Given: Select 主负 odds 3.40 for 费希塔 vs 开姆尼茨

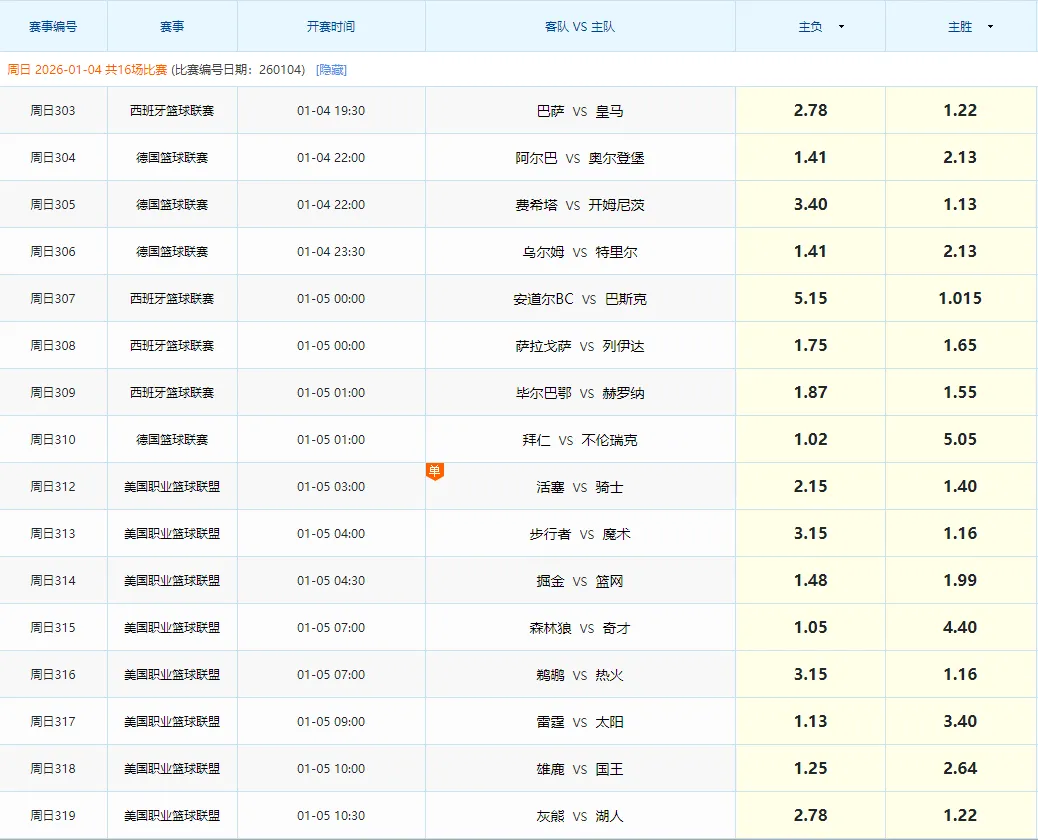Looking at the screenshot, I should point(810,205).
